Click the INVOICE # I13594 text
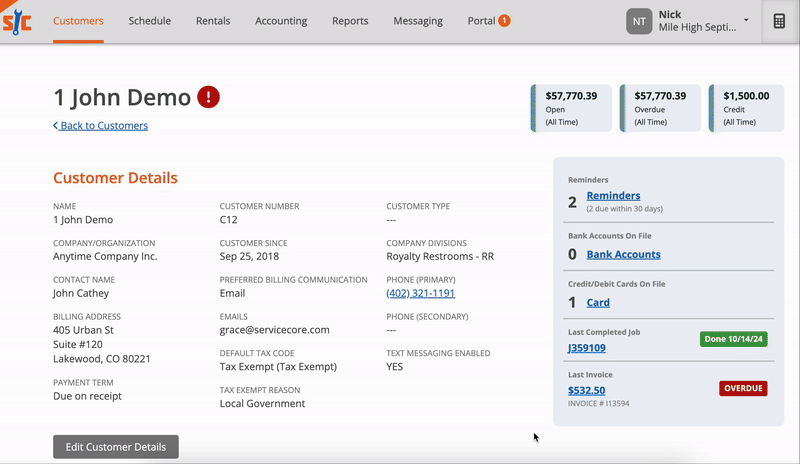This screenshot has height=464, width=800. 598,403
